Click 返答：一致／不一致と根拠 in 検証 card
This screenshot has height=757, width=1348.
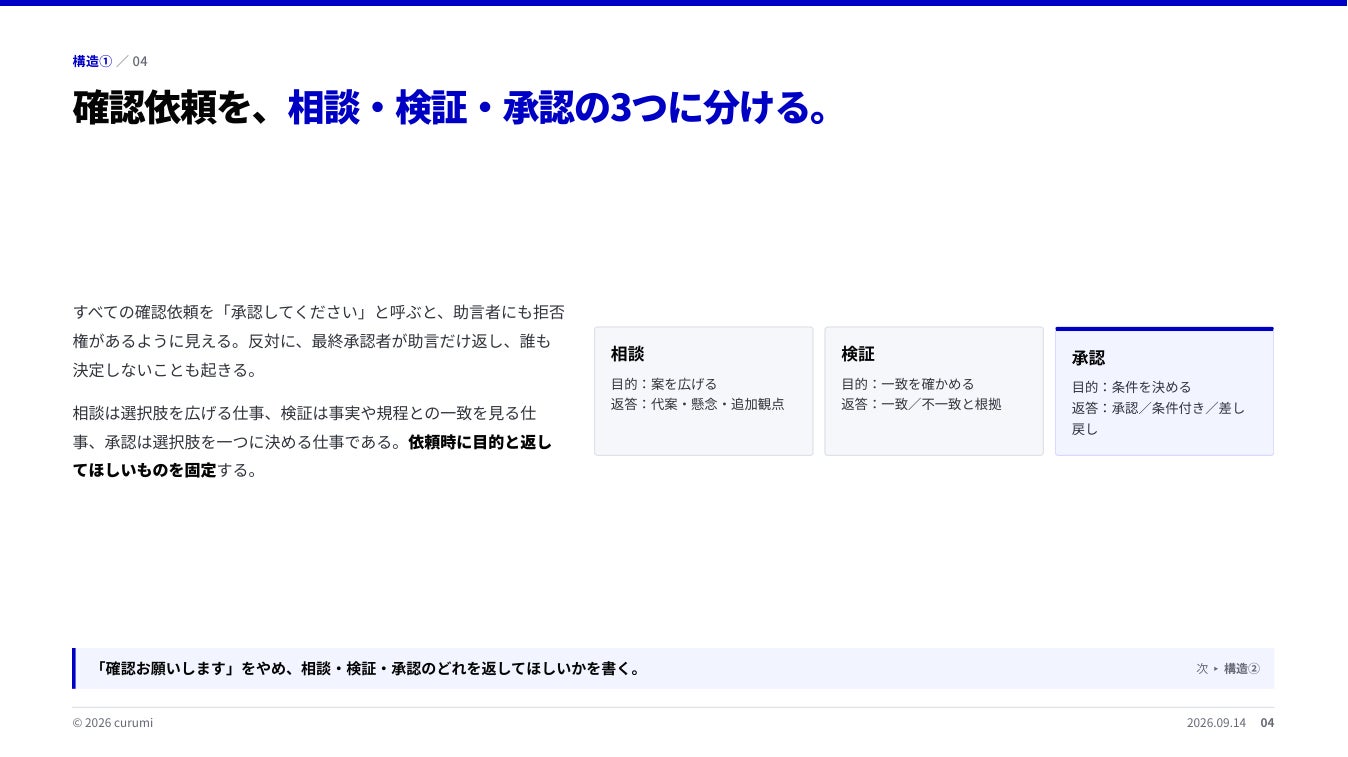(921, 404)
